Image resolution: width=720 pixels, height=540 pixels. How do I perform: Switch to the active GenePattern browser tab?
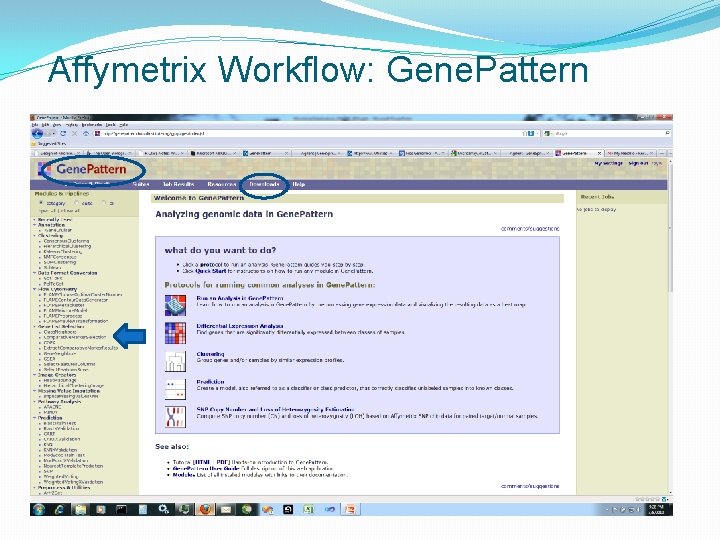pos(577,153)
